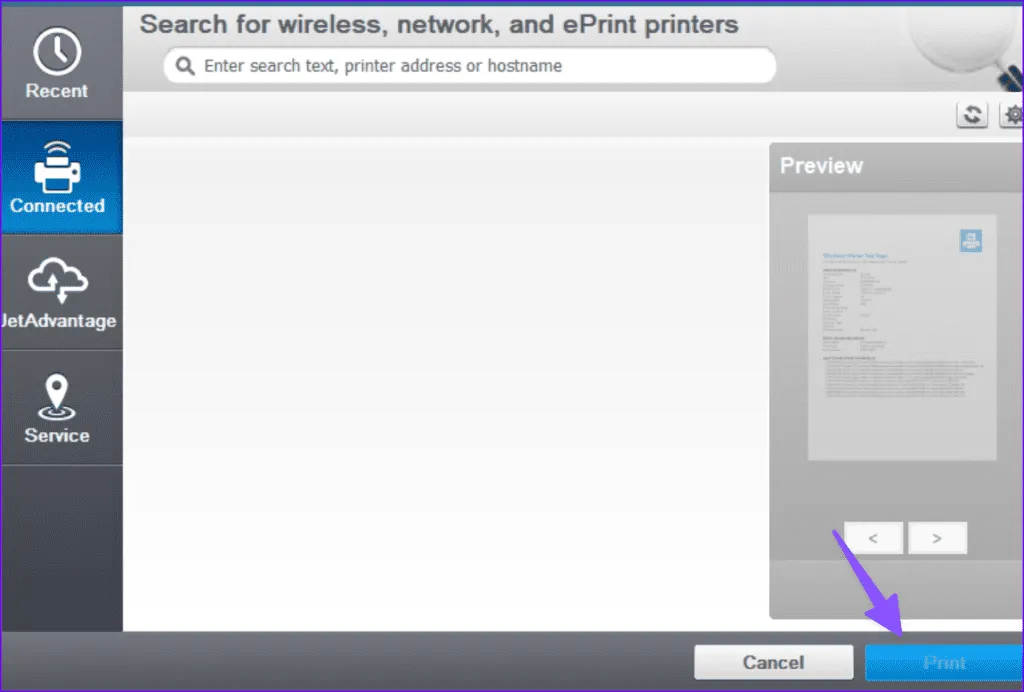Open settings via the gear icon

1012,115
